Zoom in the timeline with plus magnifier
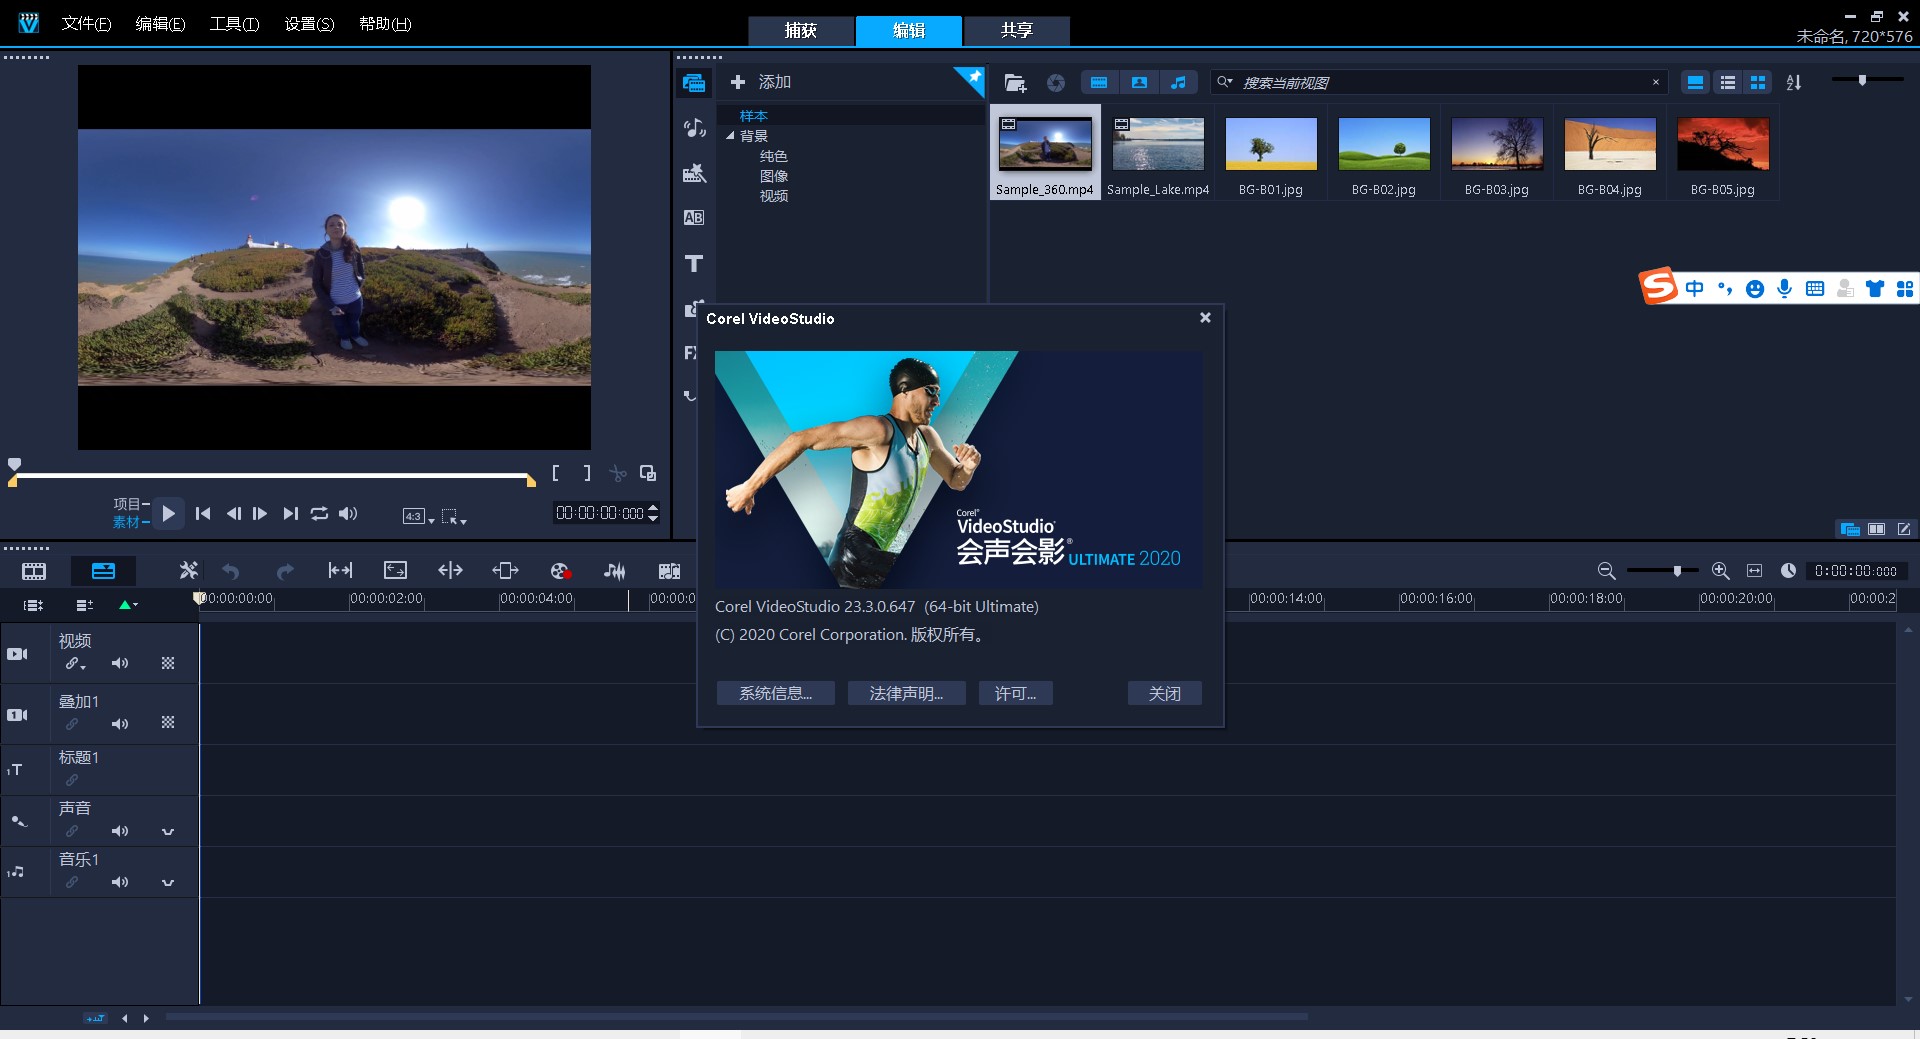Image resolution: width=1920 pixels, height=1039 pixels. 1720,571
